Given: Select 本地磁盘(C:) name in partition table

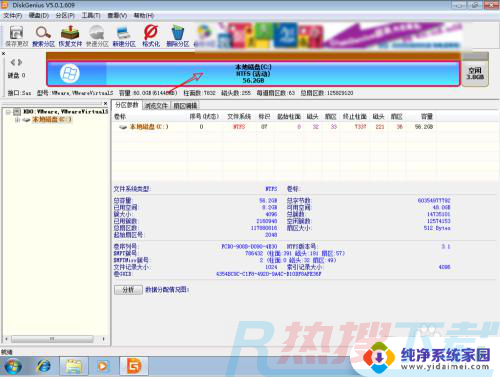Looking at the screenshot, I should 149,127.
